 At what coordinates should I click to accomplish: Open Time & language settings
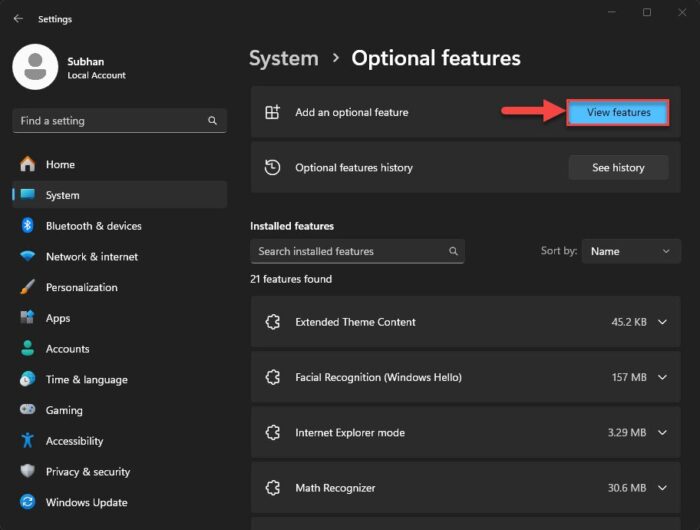tap(120, 380)
